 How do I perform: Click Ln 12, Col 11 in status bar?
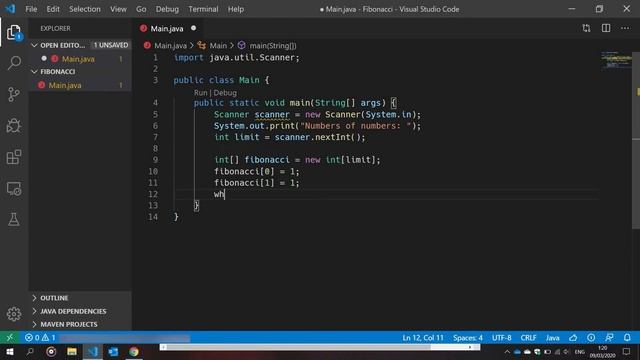click(x=423, y=338)
